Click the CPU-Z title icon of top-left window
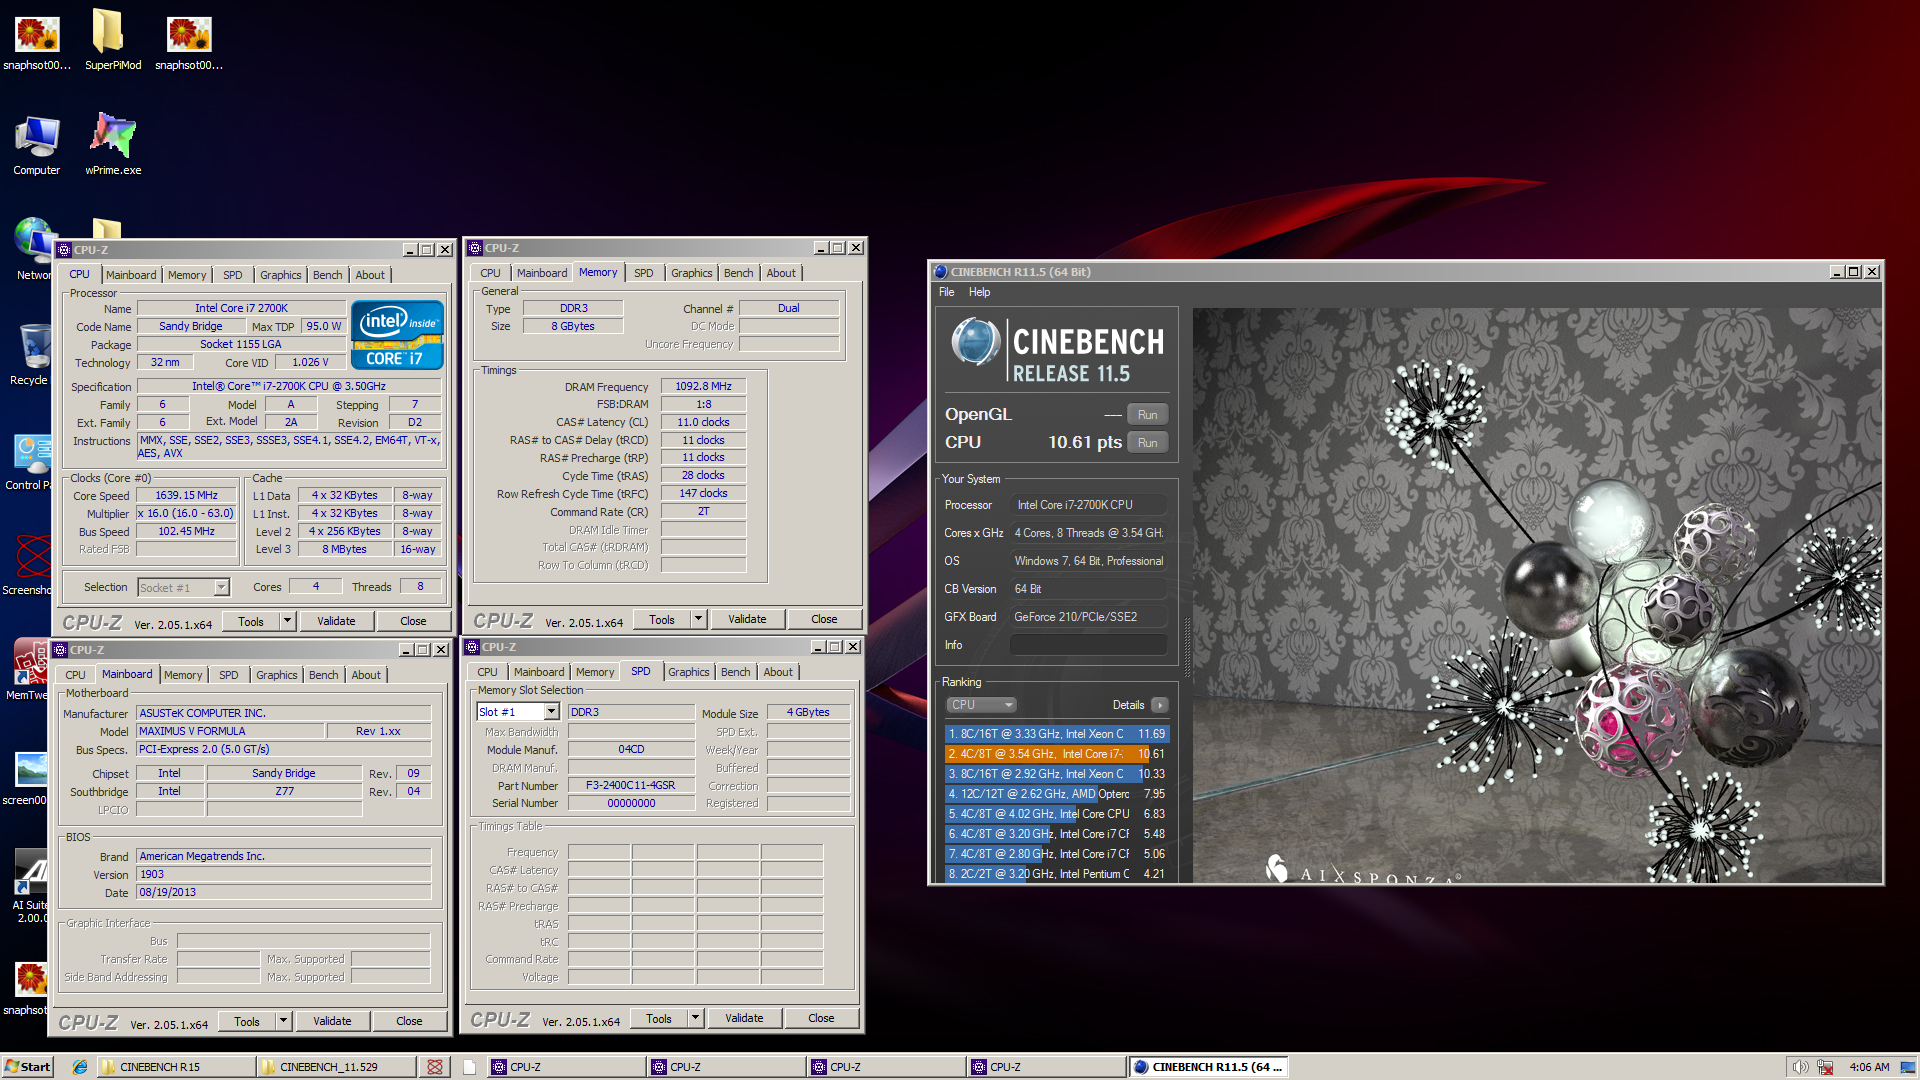 pyautogui.click(x=64, y=250)
